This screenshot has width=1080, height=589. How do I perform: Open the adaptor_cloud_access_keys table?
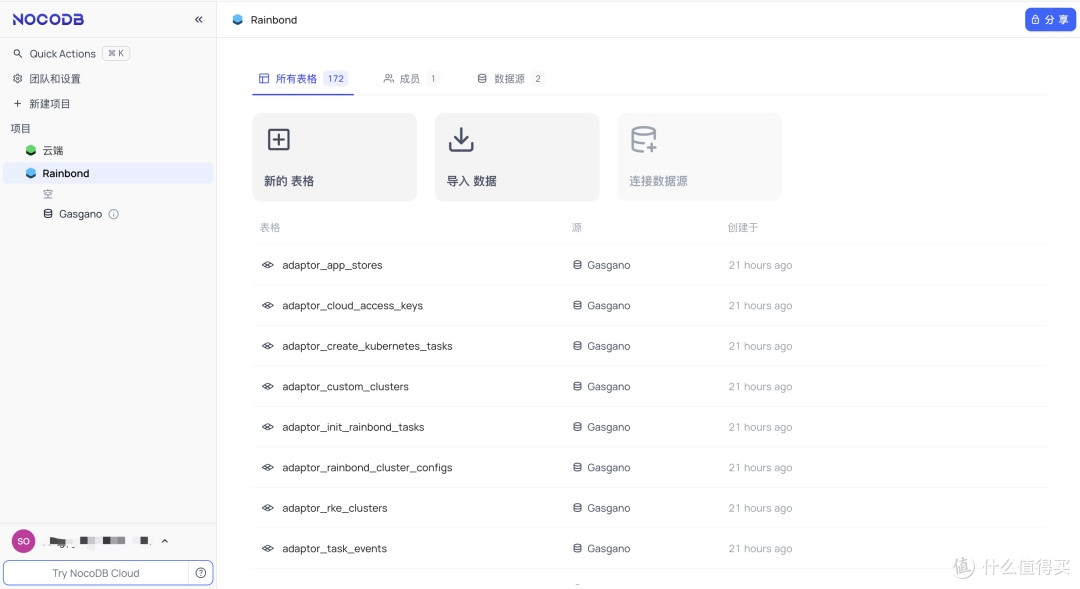pos(353,306)
